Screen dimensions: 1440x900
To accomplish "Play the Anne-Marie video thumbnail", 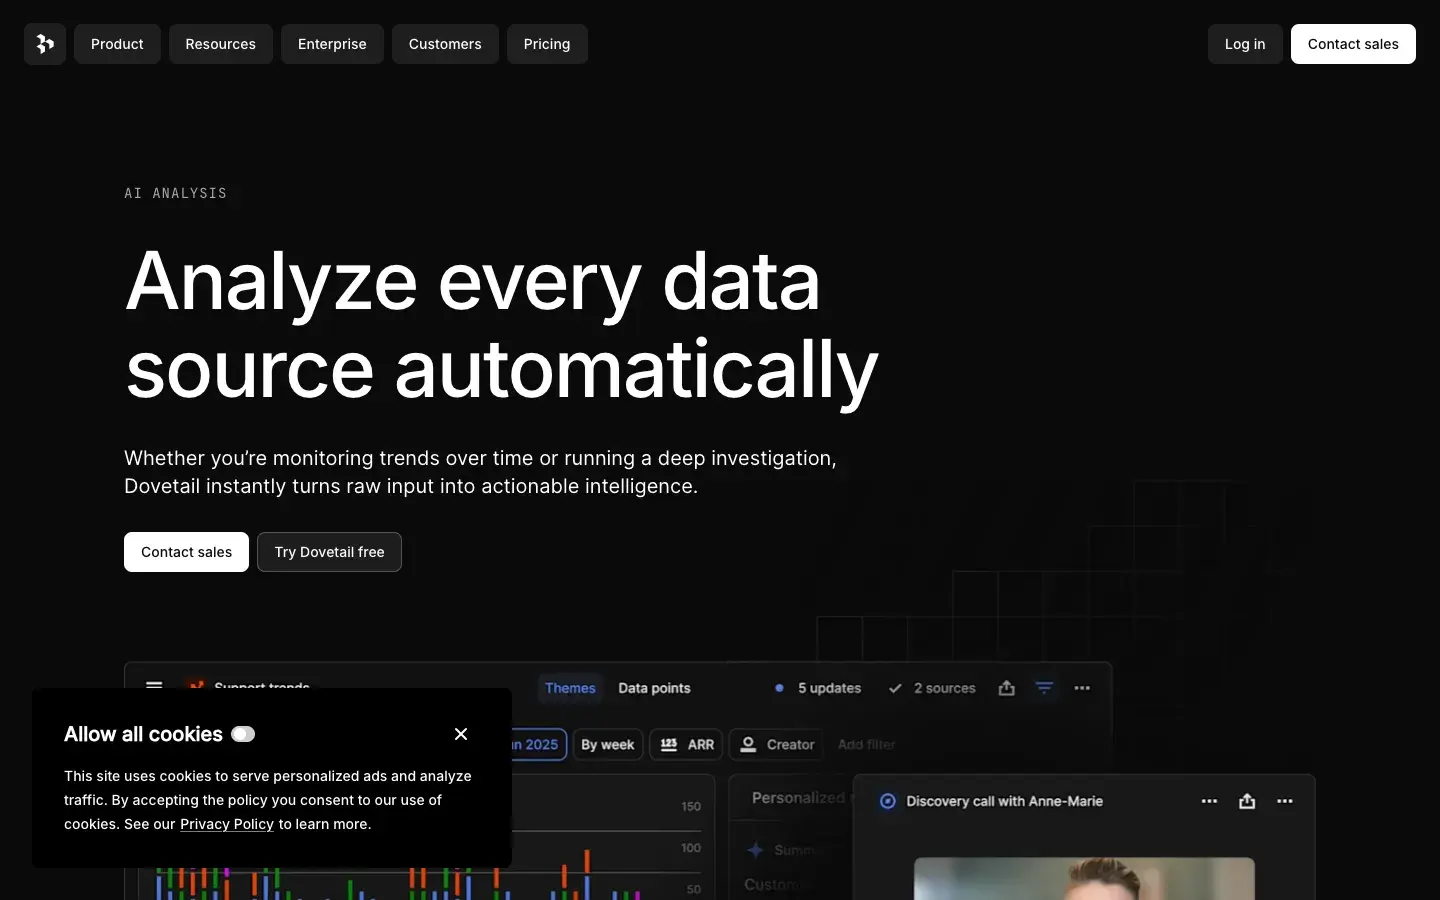I will click(1083, 878).
